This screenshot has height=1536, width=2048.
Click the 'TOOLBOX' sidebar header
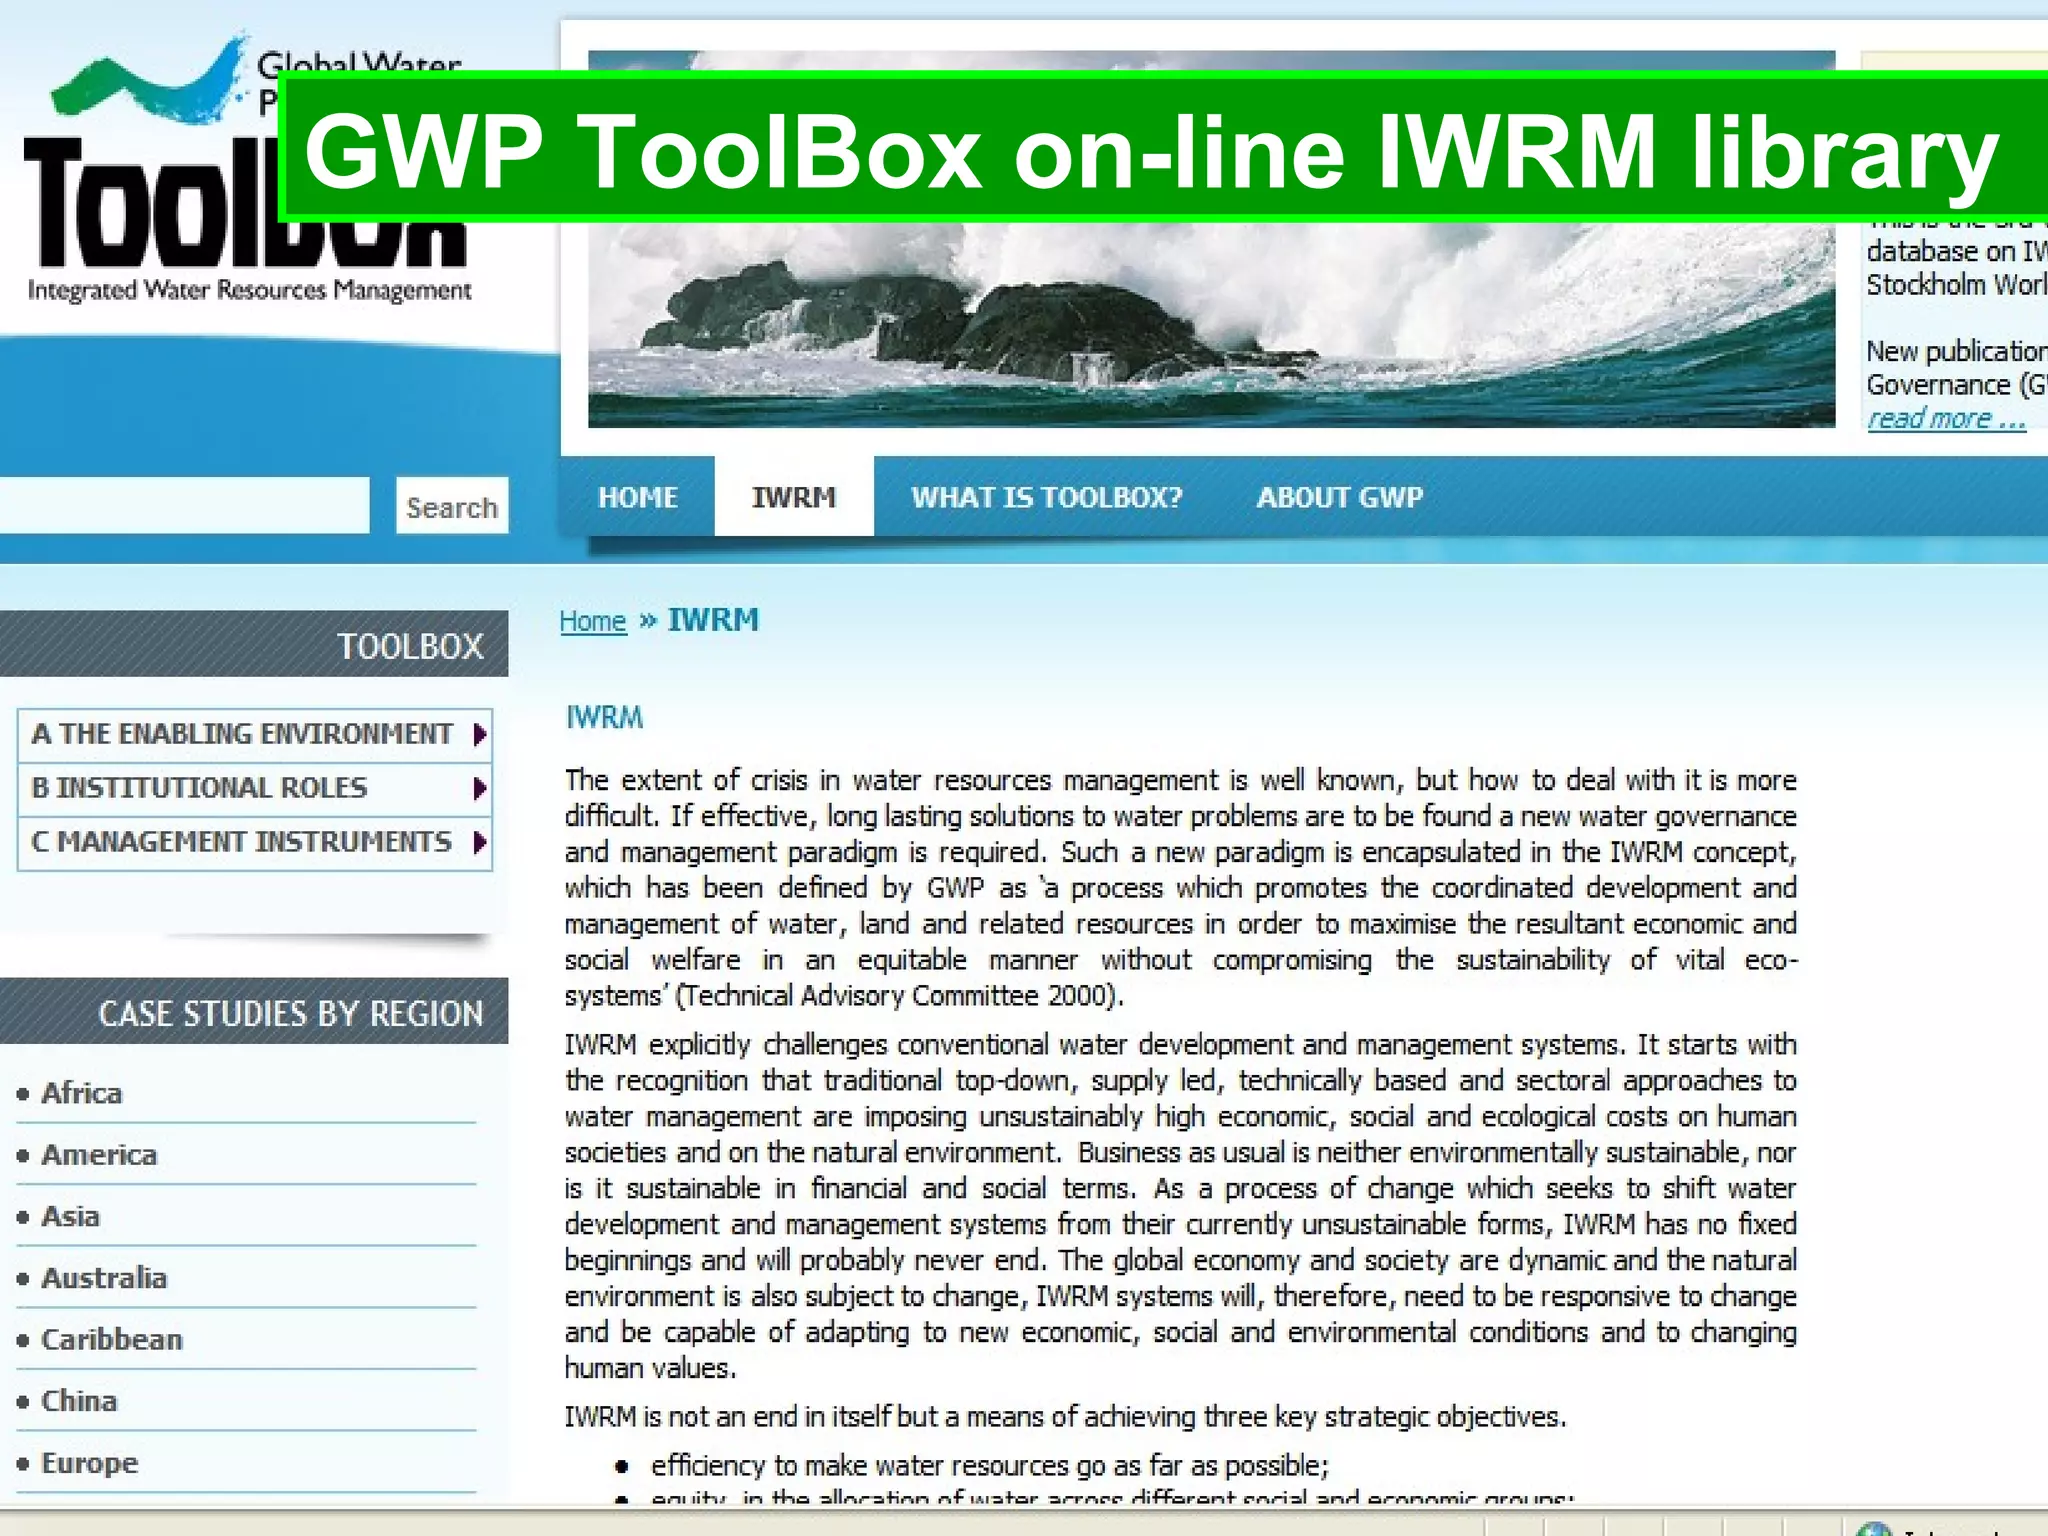254,644
